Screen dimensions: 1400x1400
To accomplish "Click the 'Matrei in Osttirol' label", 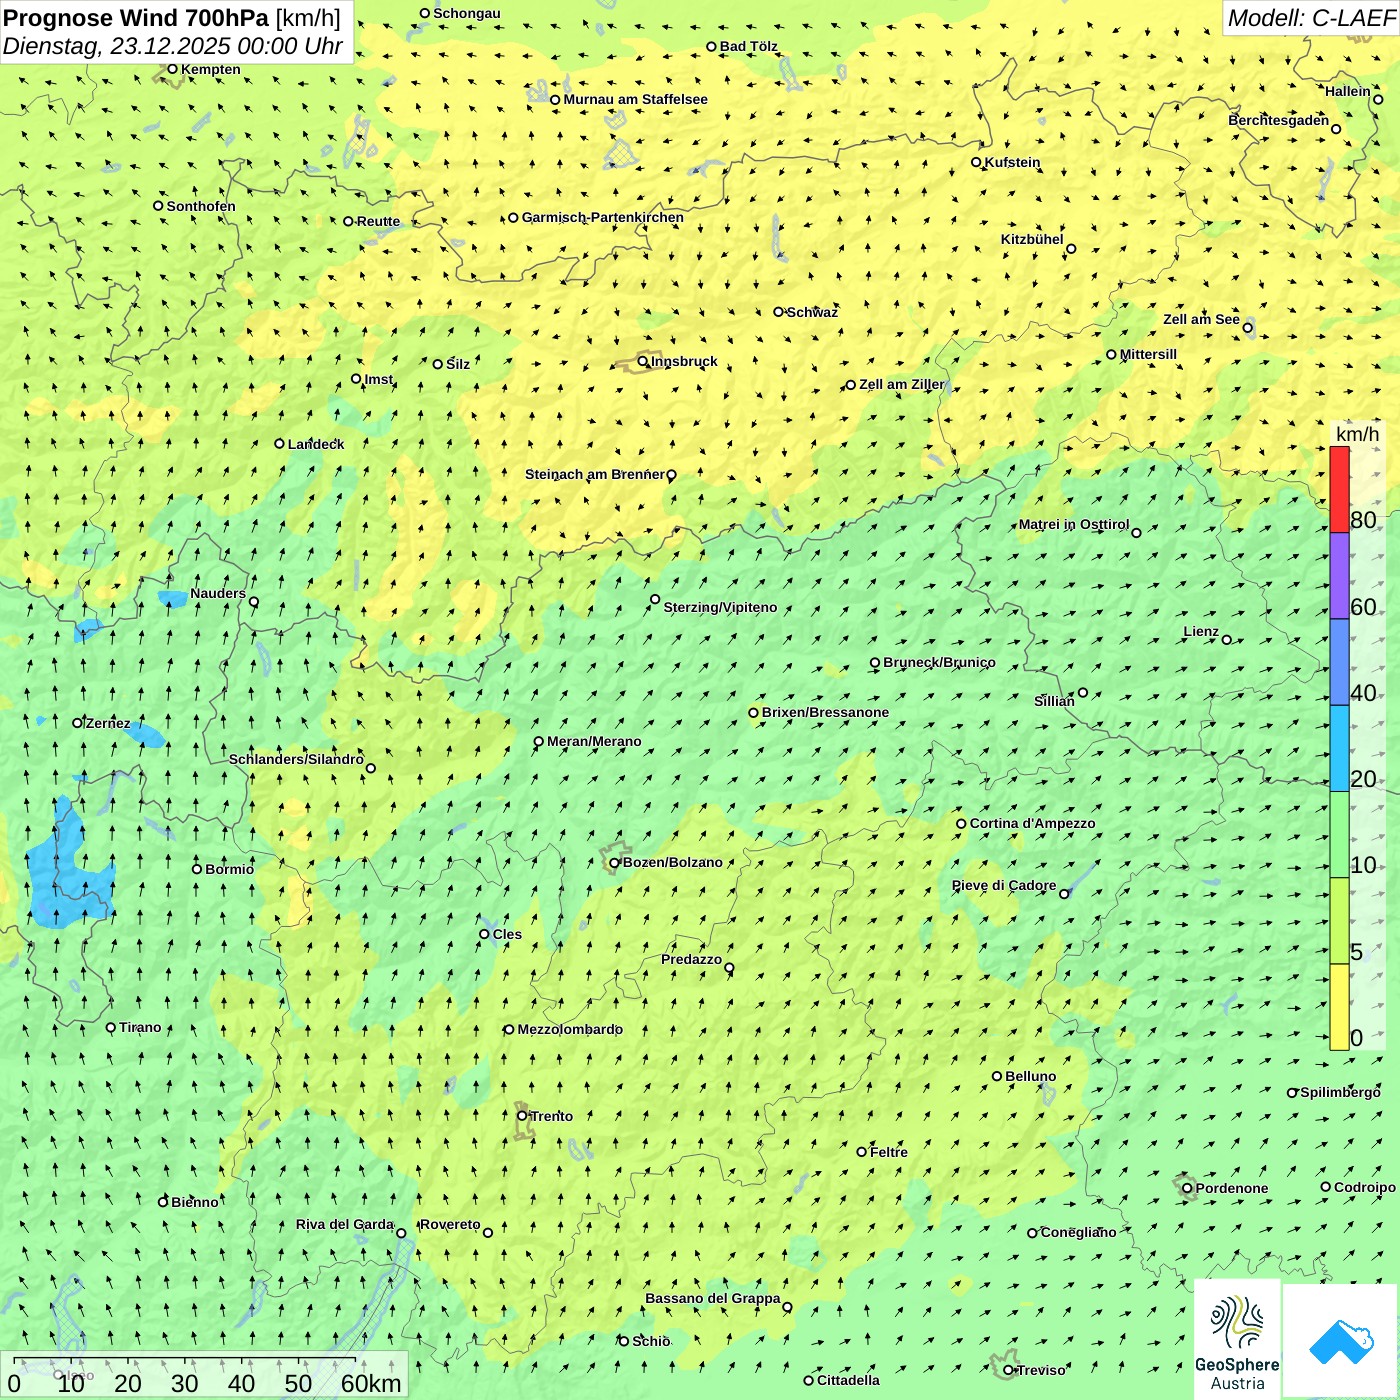I will click(x=1074, y=525).
